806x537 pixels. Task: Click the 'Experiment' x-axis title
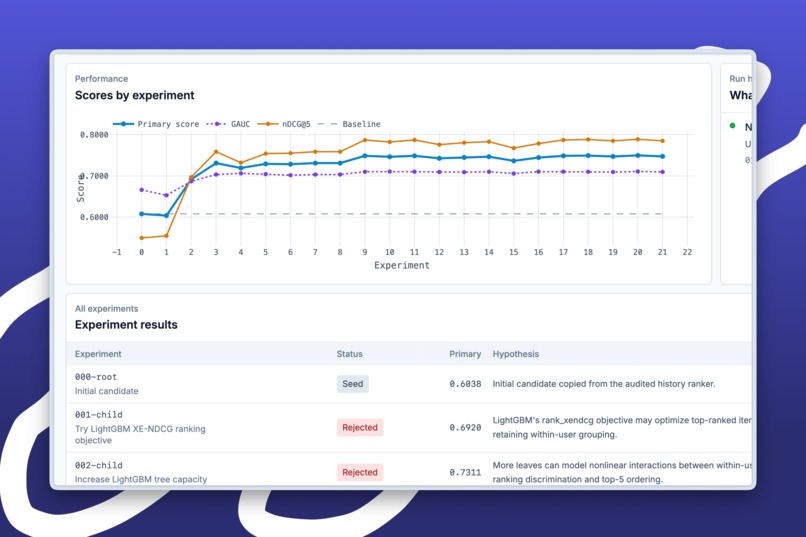[x=402, y=265]
